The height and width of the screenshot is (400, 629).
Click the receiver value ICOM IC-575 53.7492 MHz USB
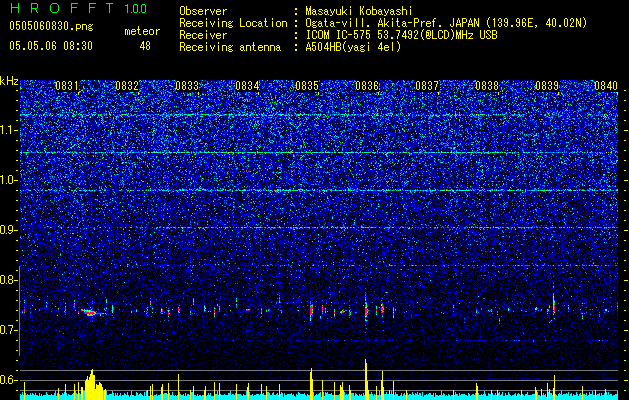401,35
